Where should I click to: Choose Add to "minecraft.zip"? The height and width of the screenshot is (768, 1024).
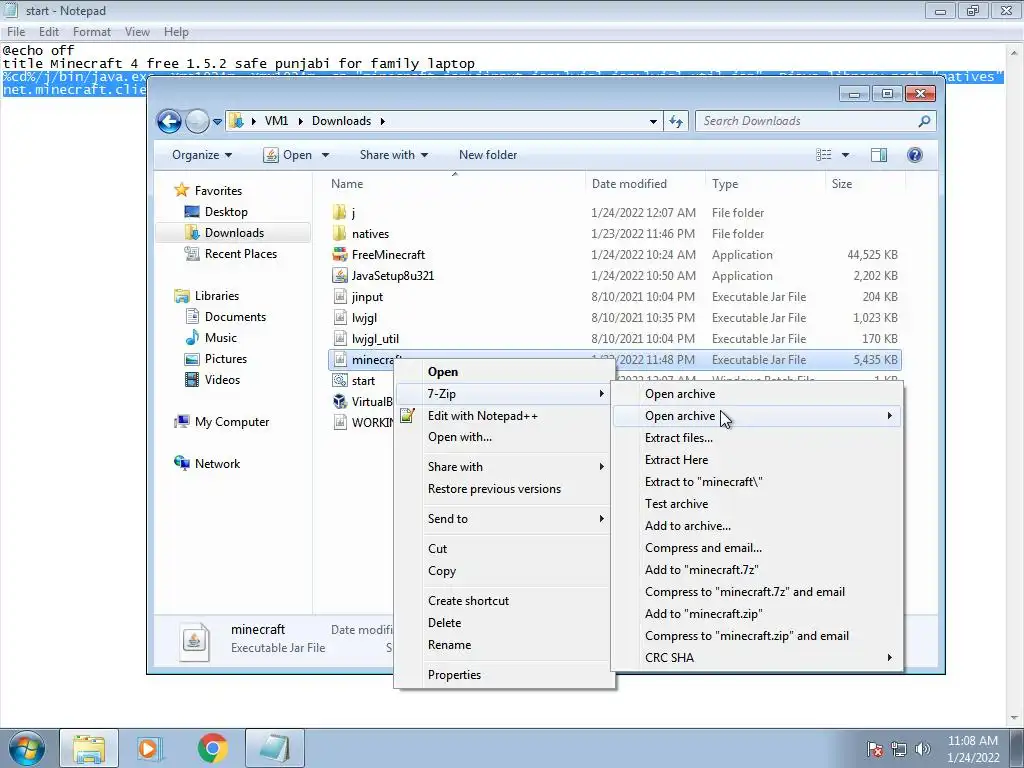pos(757,613)
